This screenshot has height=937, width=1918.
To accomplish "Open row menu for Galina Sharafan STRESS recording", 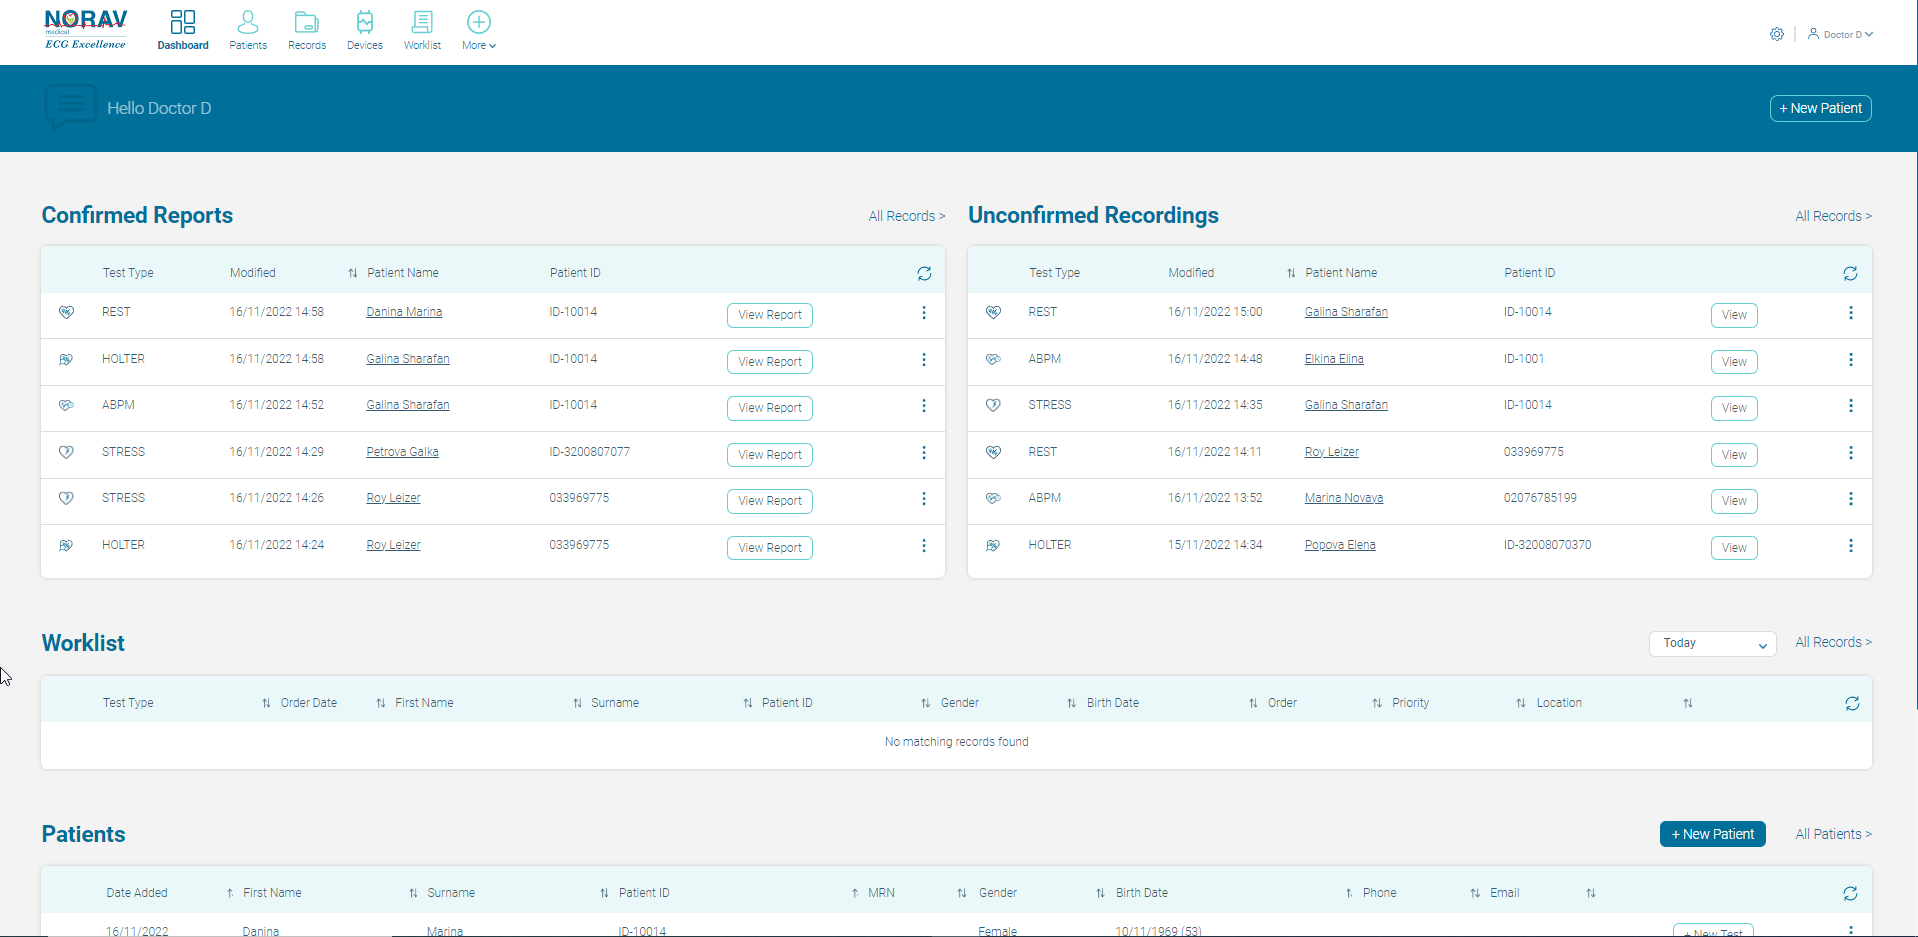I will pos(1851,406).
